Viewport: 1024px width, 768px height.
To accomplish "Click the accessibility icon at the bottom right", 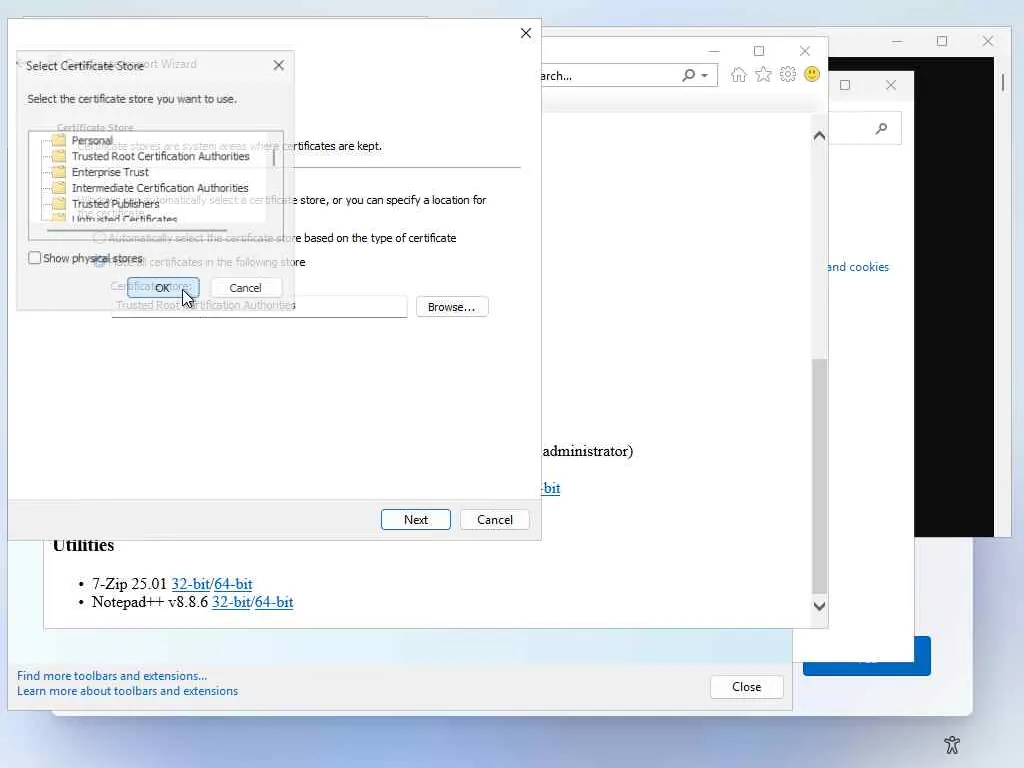I will [x=952, y=744].
